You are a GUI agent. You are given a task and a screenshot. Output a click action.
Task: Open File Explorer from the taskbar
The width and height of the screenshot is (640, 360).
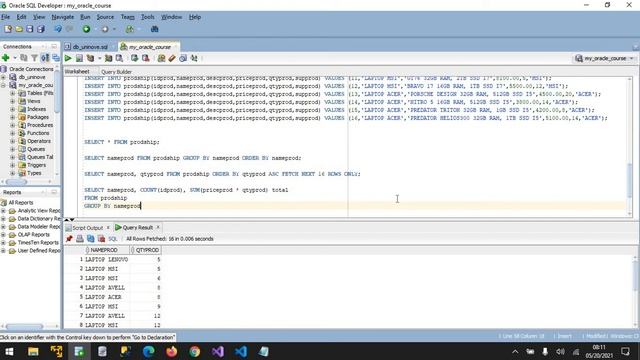[33, 351]
